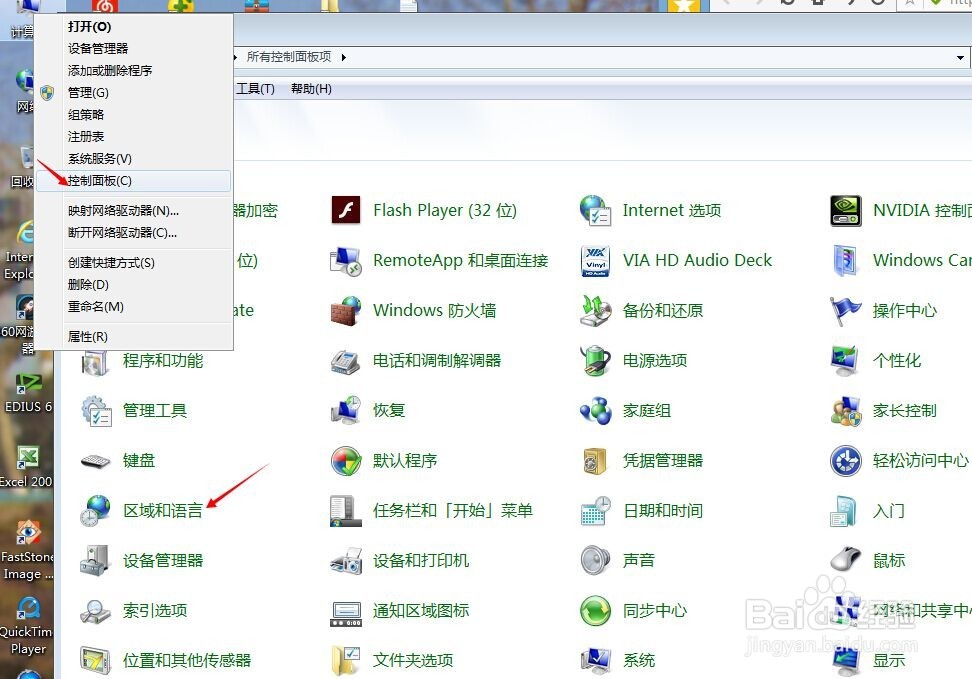The height and width of the screenshot is (679, 972).
Task: Open 入门 link
Action: (x=889, y=511)
